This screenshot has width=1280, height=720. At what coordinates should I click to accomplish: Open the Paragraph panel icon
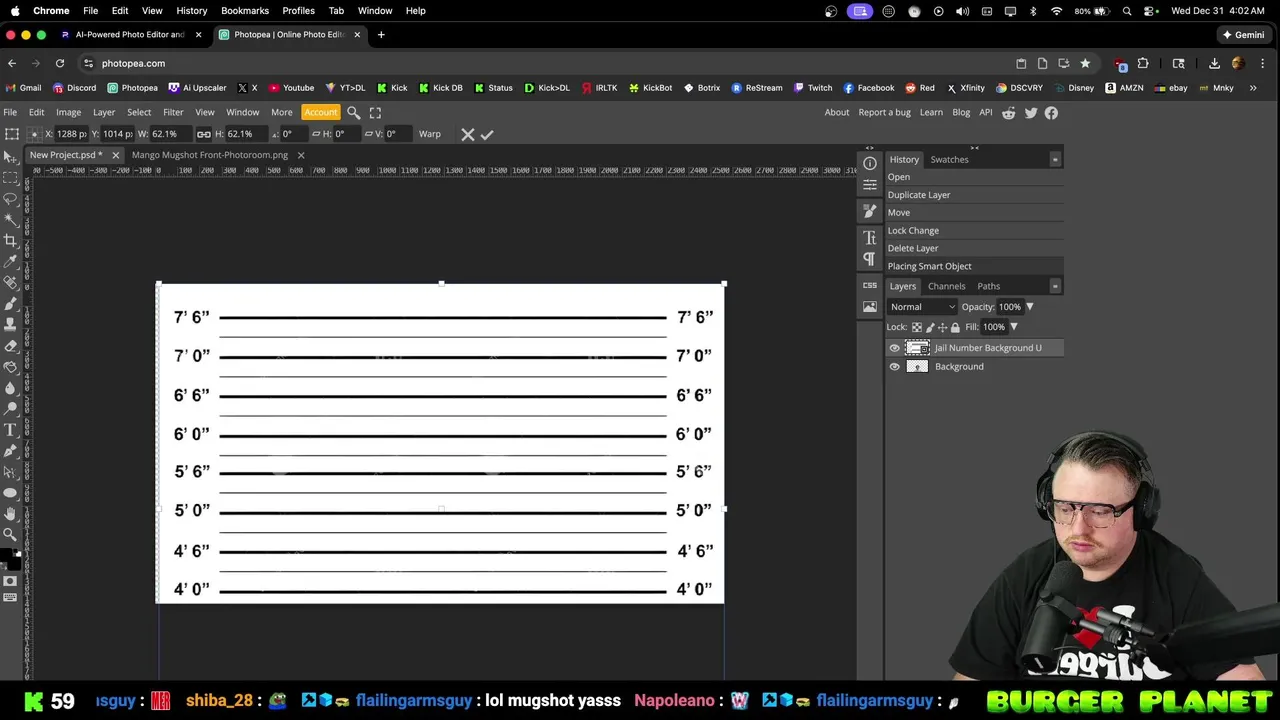coord(870,259)
